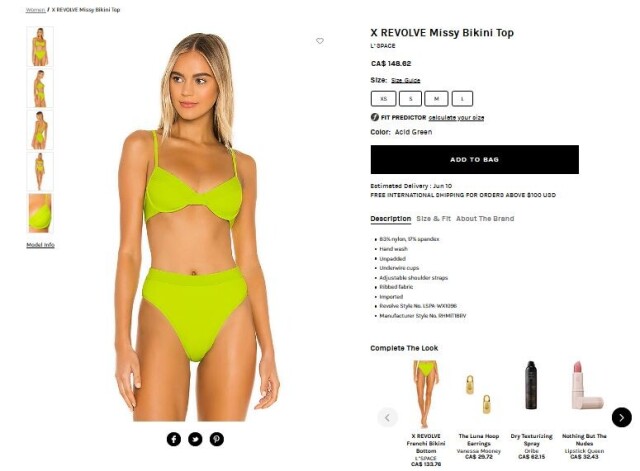Image resolution: width=640 pixels, height=471 pixels.
Task: Select size XS
Action: (383, 99)
